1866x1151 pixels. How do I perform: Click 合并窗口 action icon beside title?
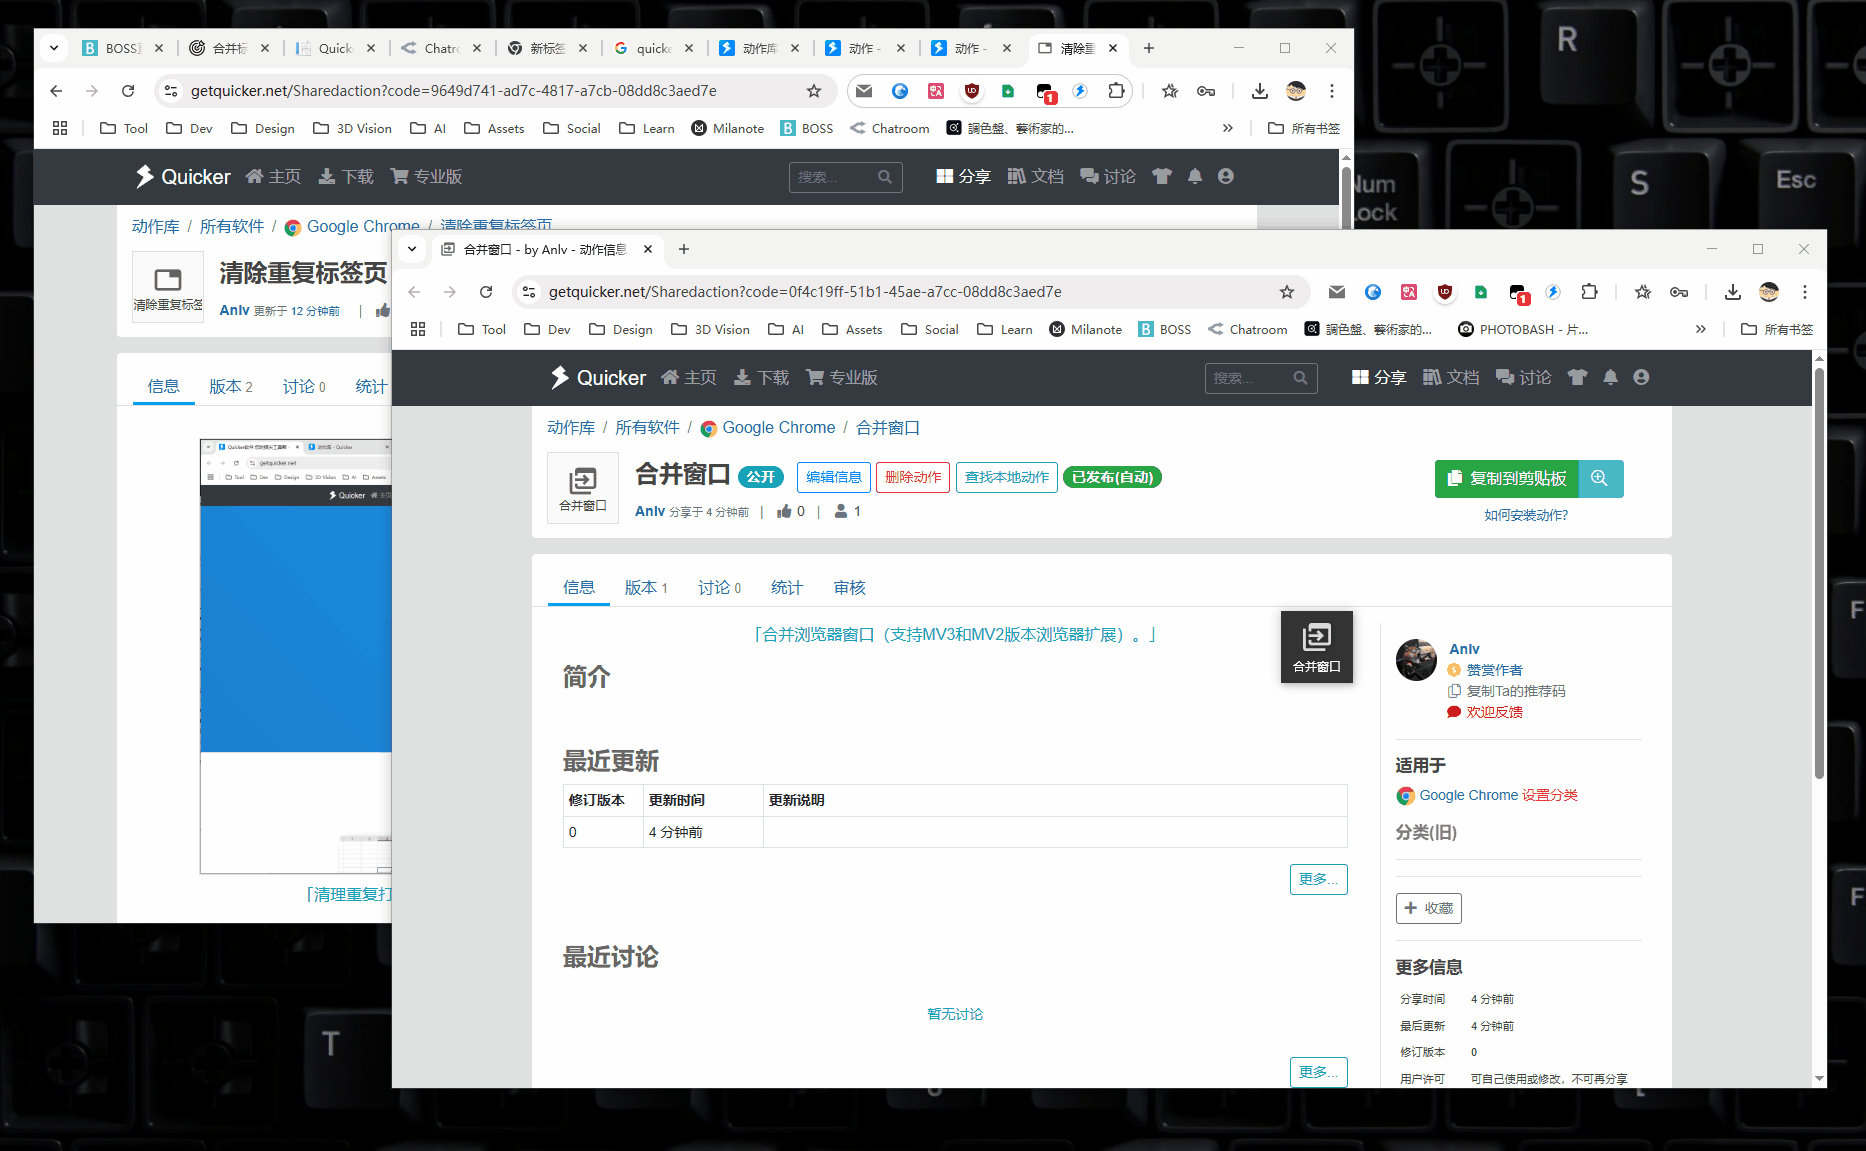point(583,487)
